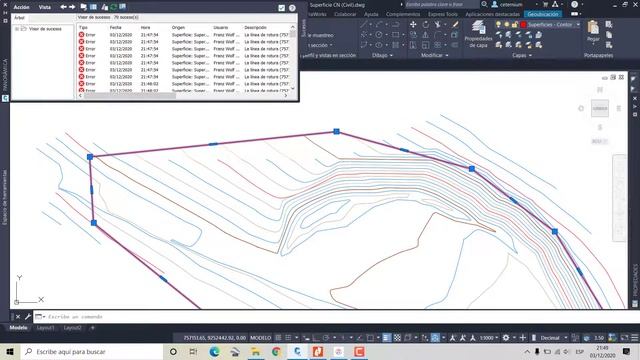This screenshot has width=640, height=360.
Task: Go forward with the right arrow icon
Action: coord(72,7)
